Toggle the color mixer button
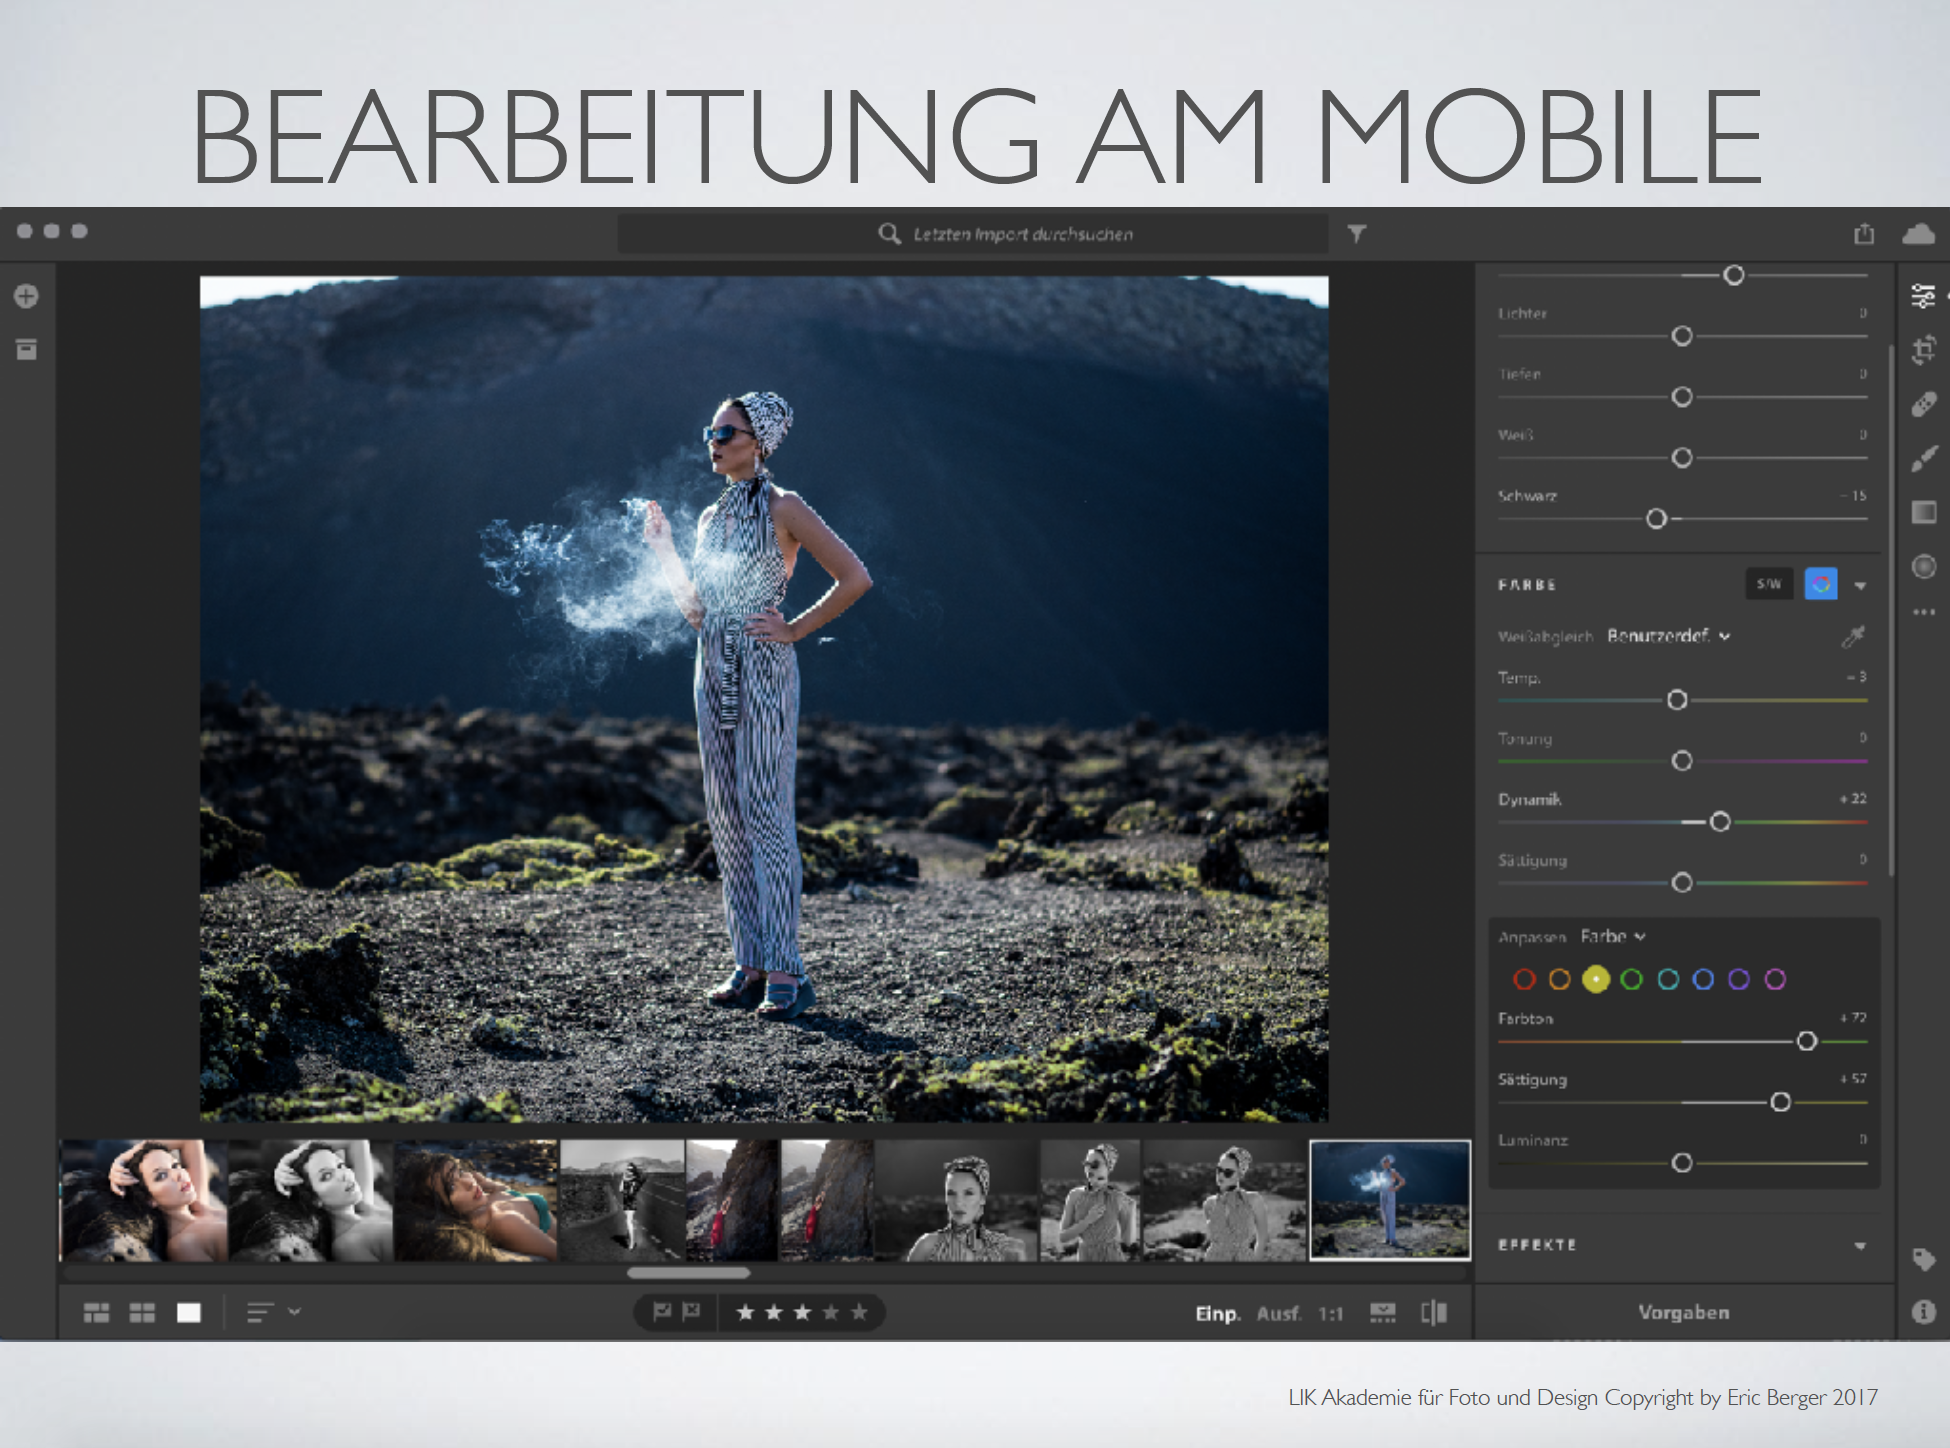Screen dimensions: 1950x1448 pyautogui.click(x=1820, y=584)
